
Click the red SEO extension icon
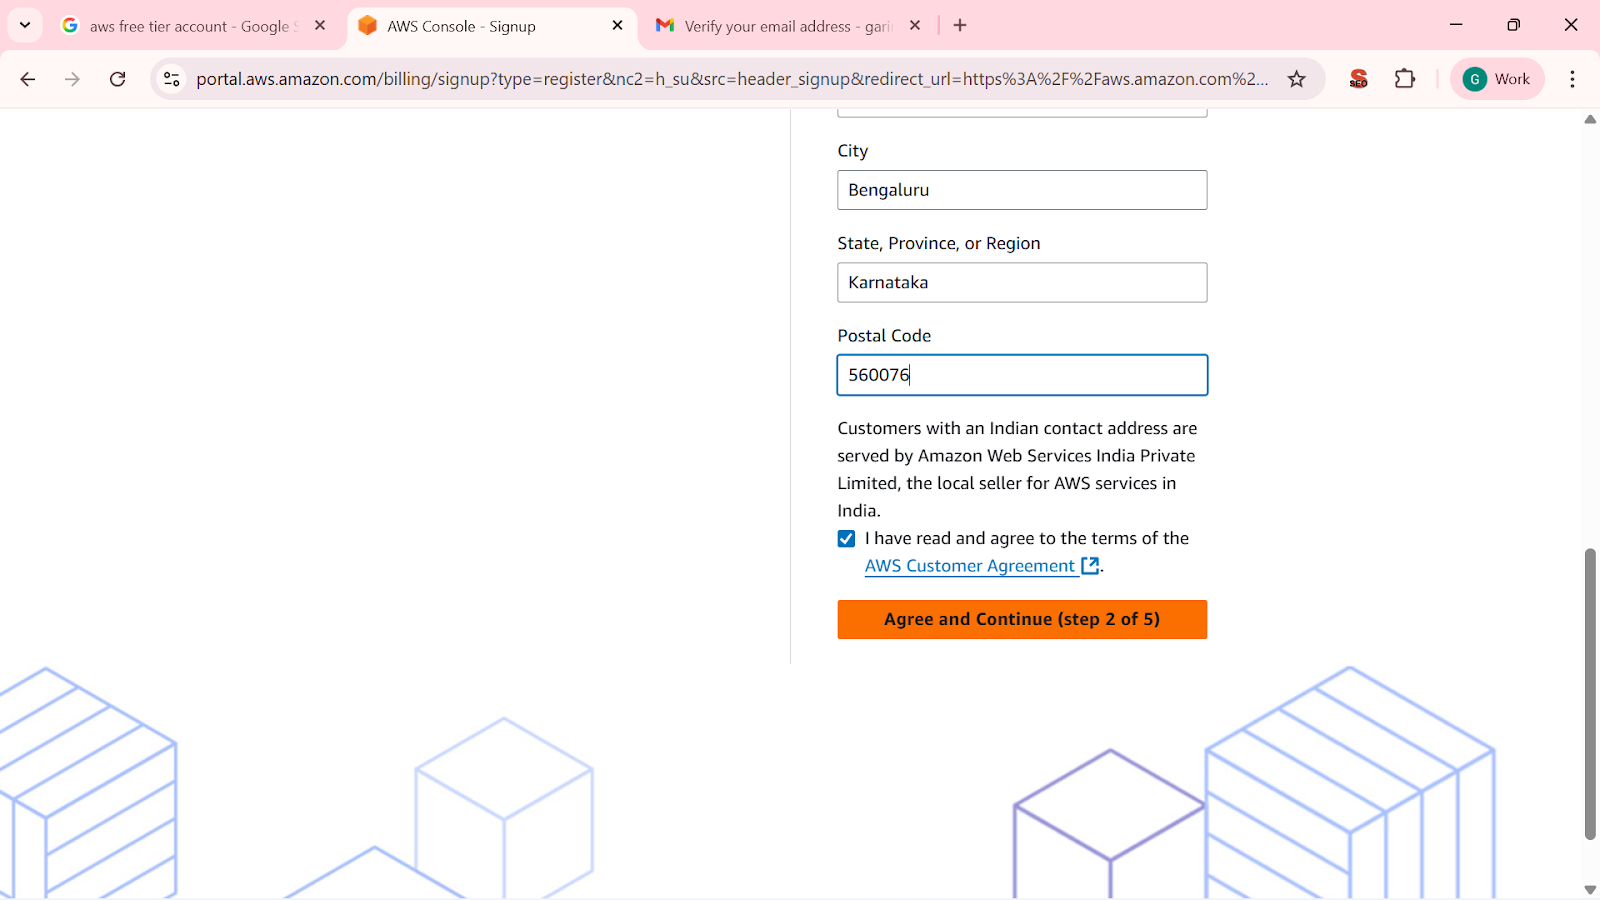point(1357,79)
